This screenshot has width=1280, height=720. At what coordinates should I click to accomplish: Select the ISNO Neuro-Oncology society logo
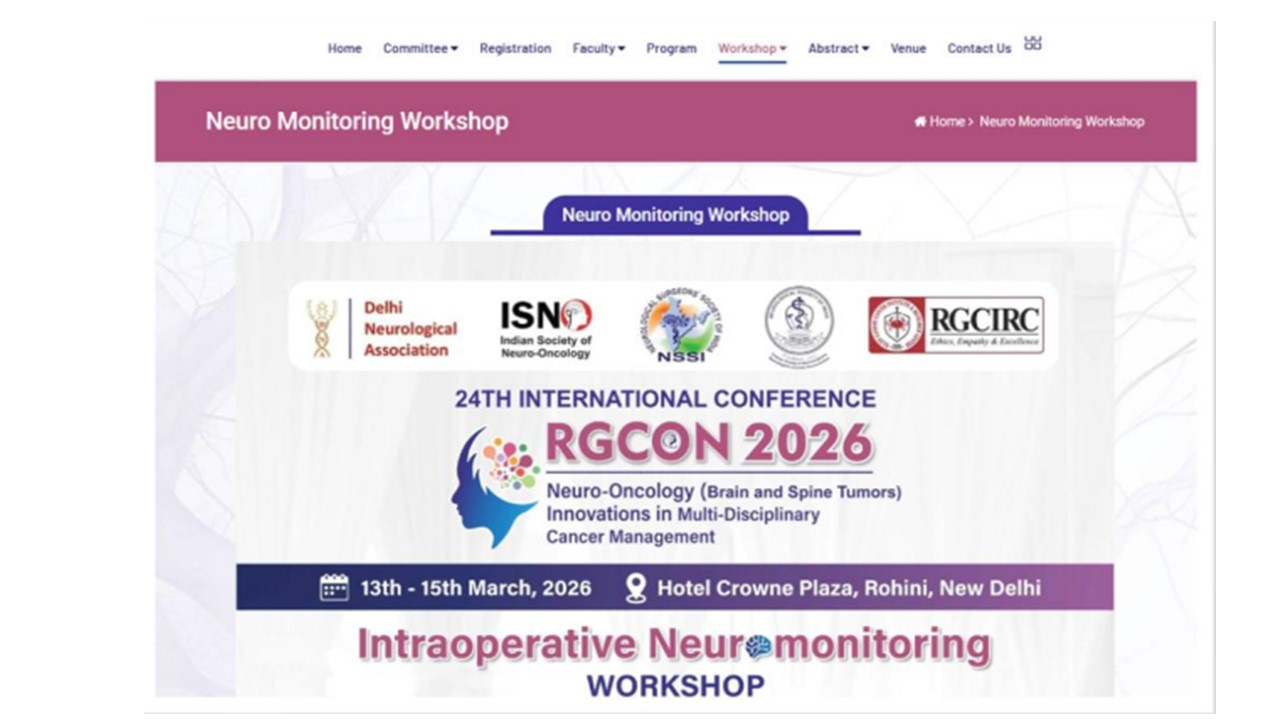pos(546,329)
